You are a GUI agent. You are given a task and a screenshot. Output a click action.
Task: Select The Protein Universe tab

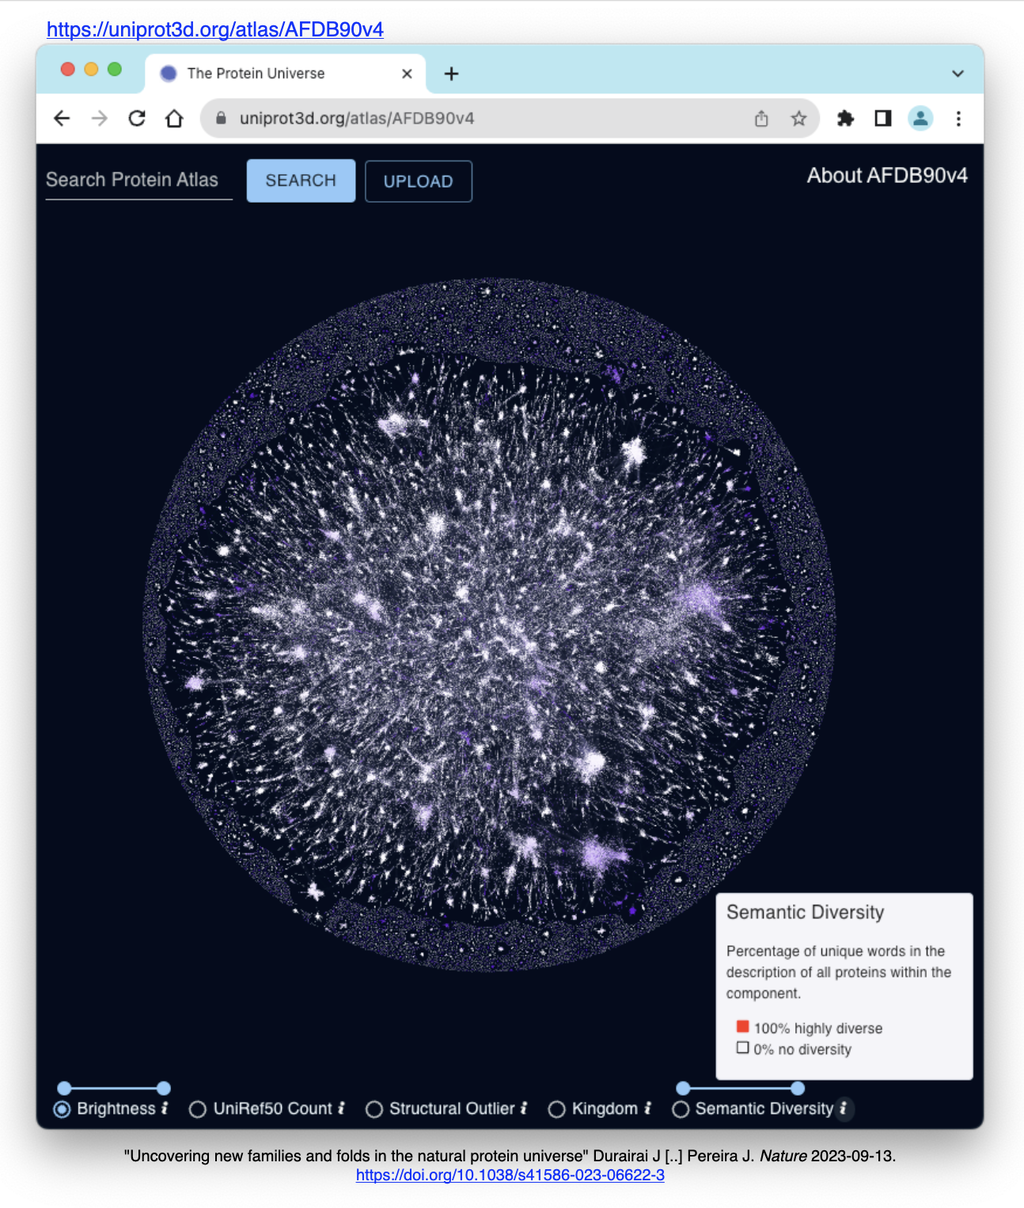(x=285, y=73)
